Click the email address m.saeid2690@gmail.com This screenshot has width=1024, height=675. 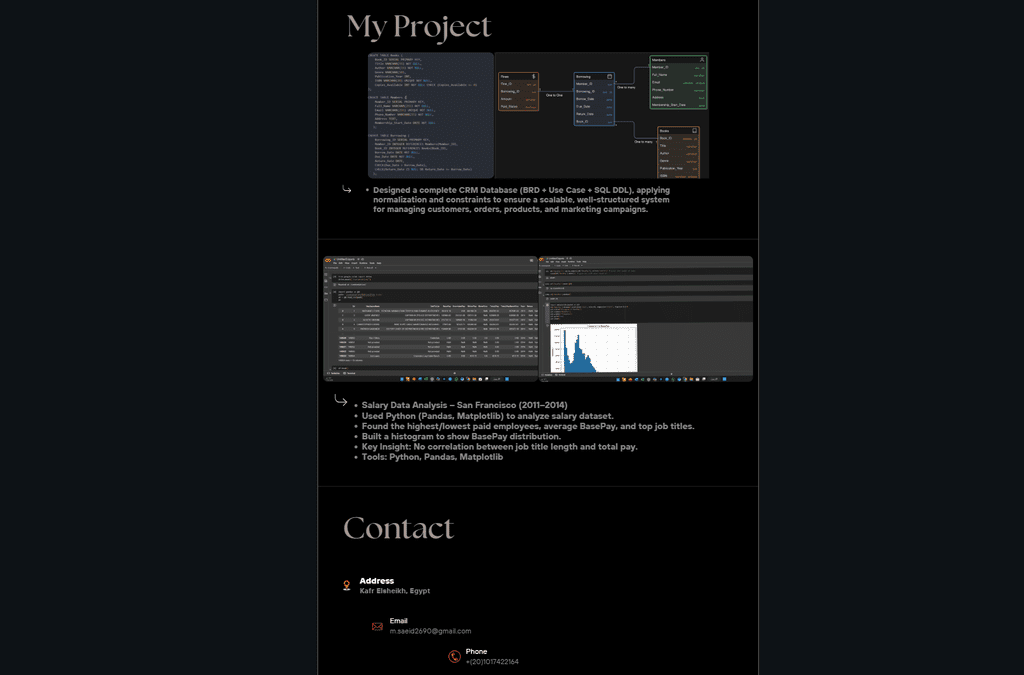[x=430, y=631]
